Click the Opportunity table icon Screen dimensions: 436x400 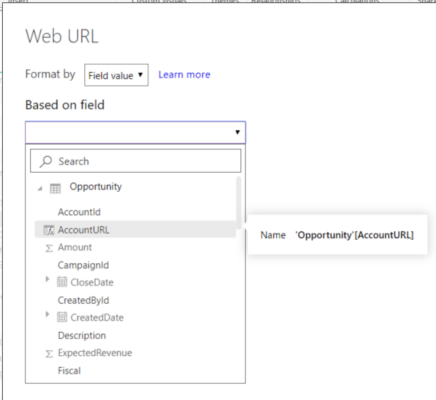click(55, 189)
